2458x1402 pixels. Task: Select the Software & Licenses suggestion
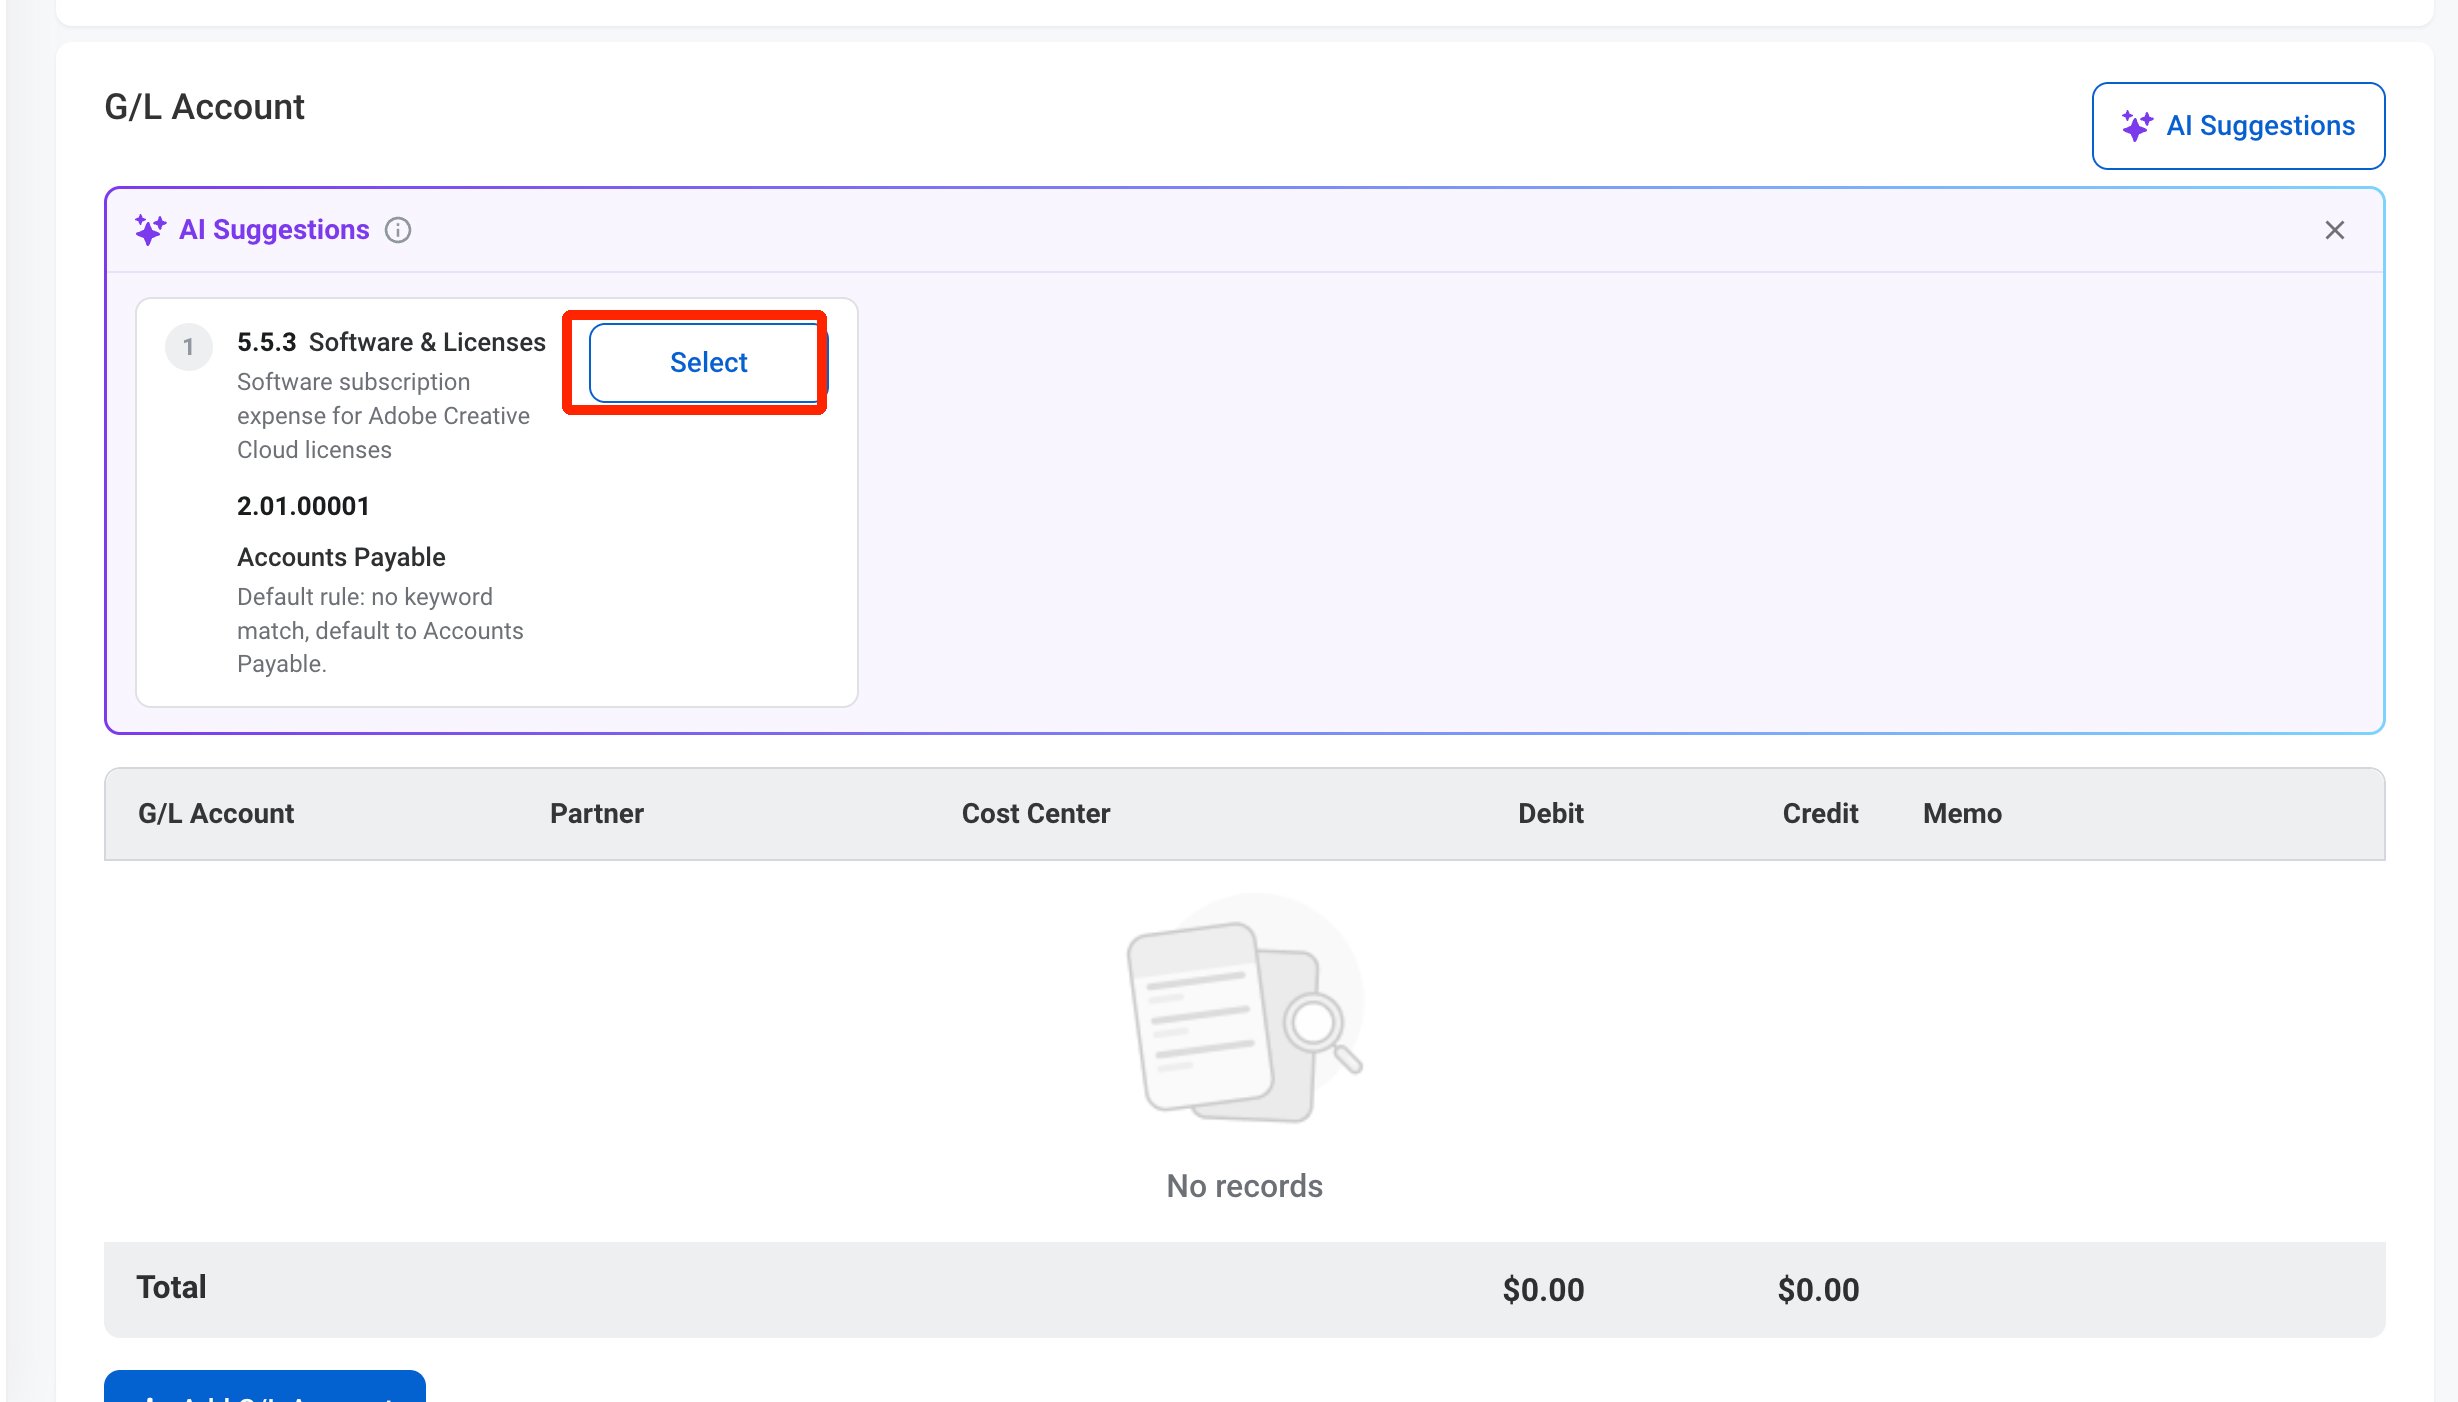tap(708, 362)
